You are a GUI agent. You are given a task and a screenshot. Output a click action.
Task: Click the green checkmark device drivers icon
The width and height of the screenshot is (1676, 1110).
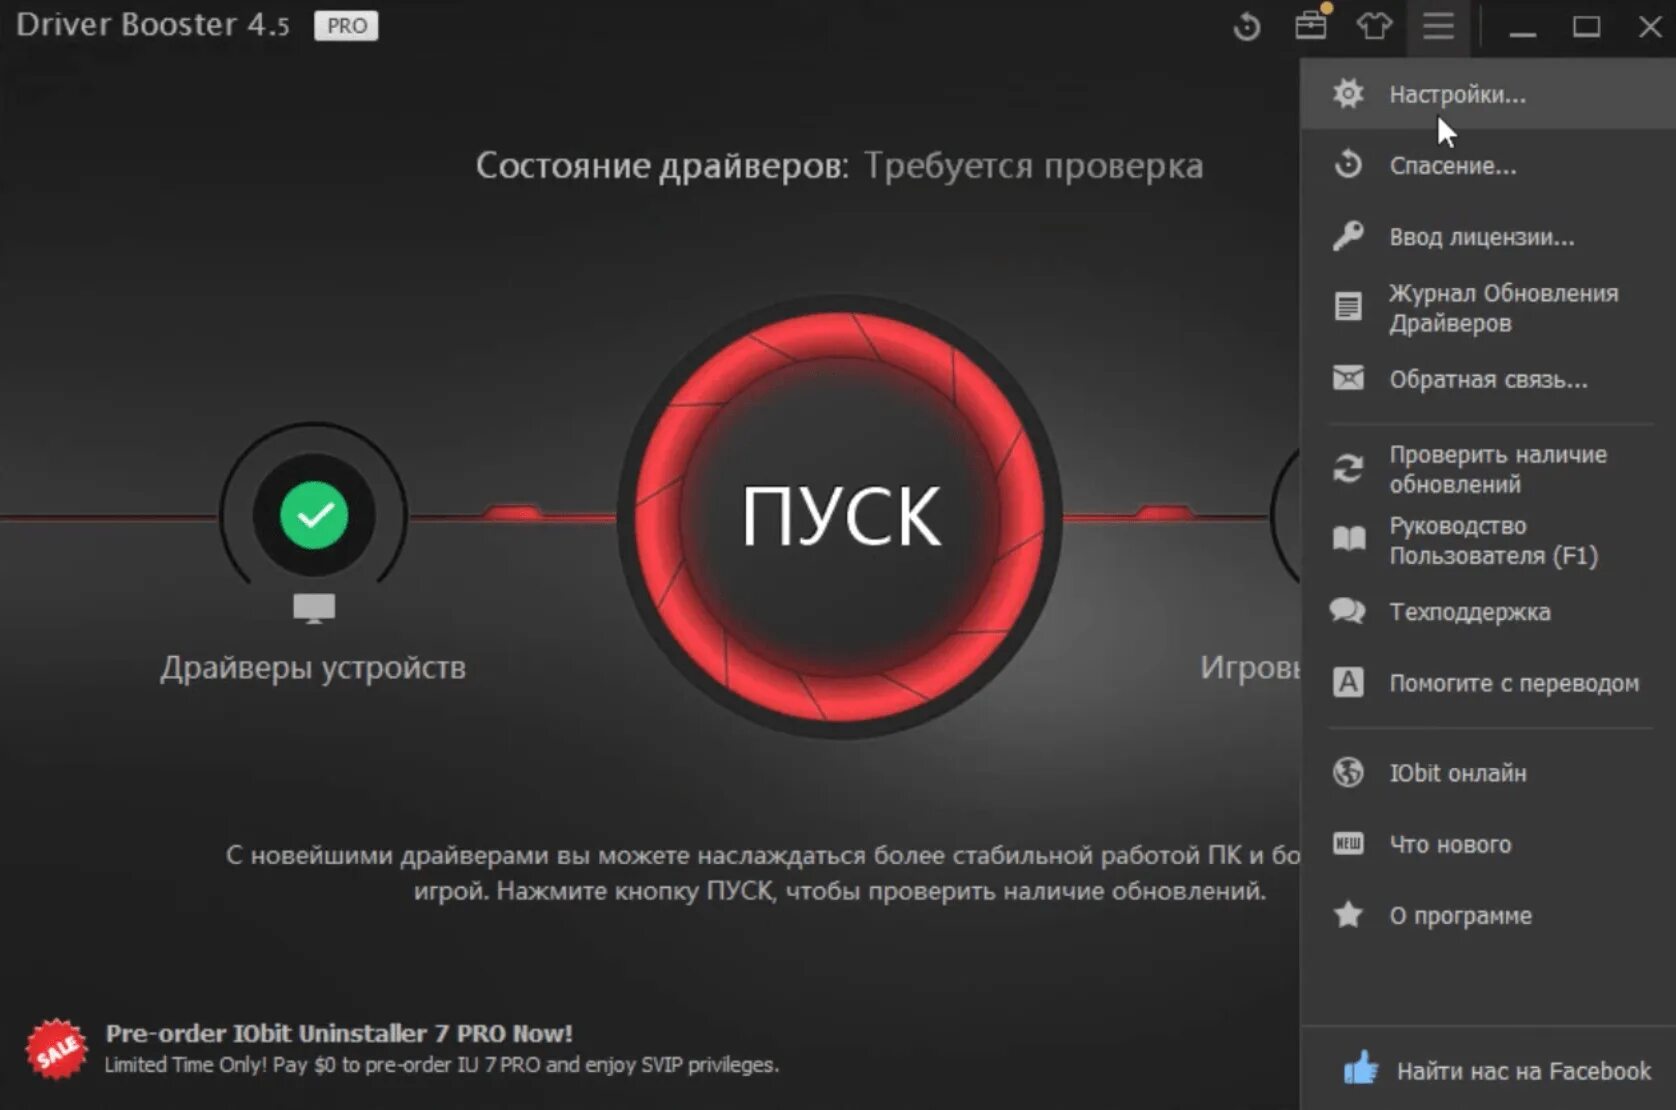[x=314, y=515]
